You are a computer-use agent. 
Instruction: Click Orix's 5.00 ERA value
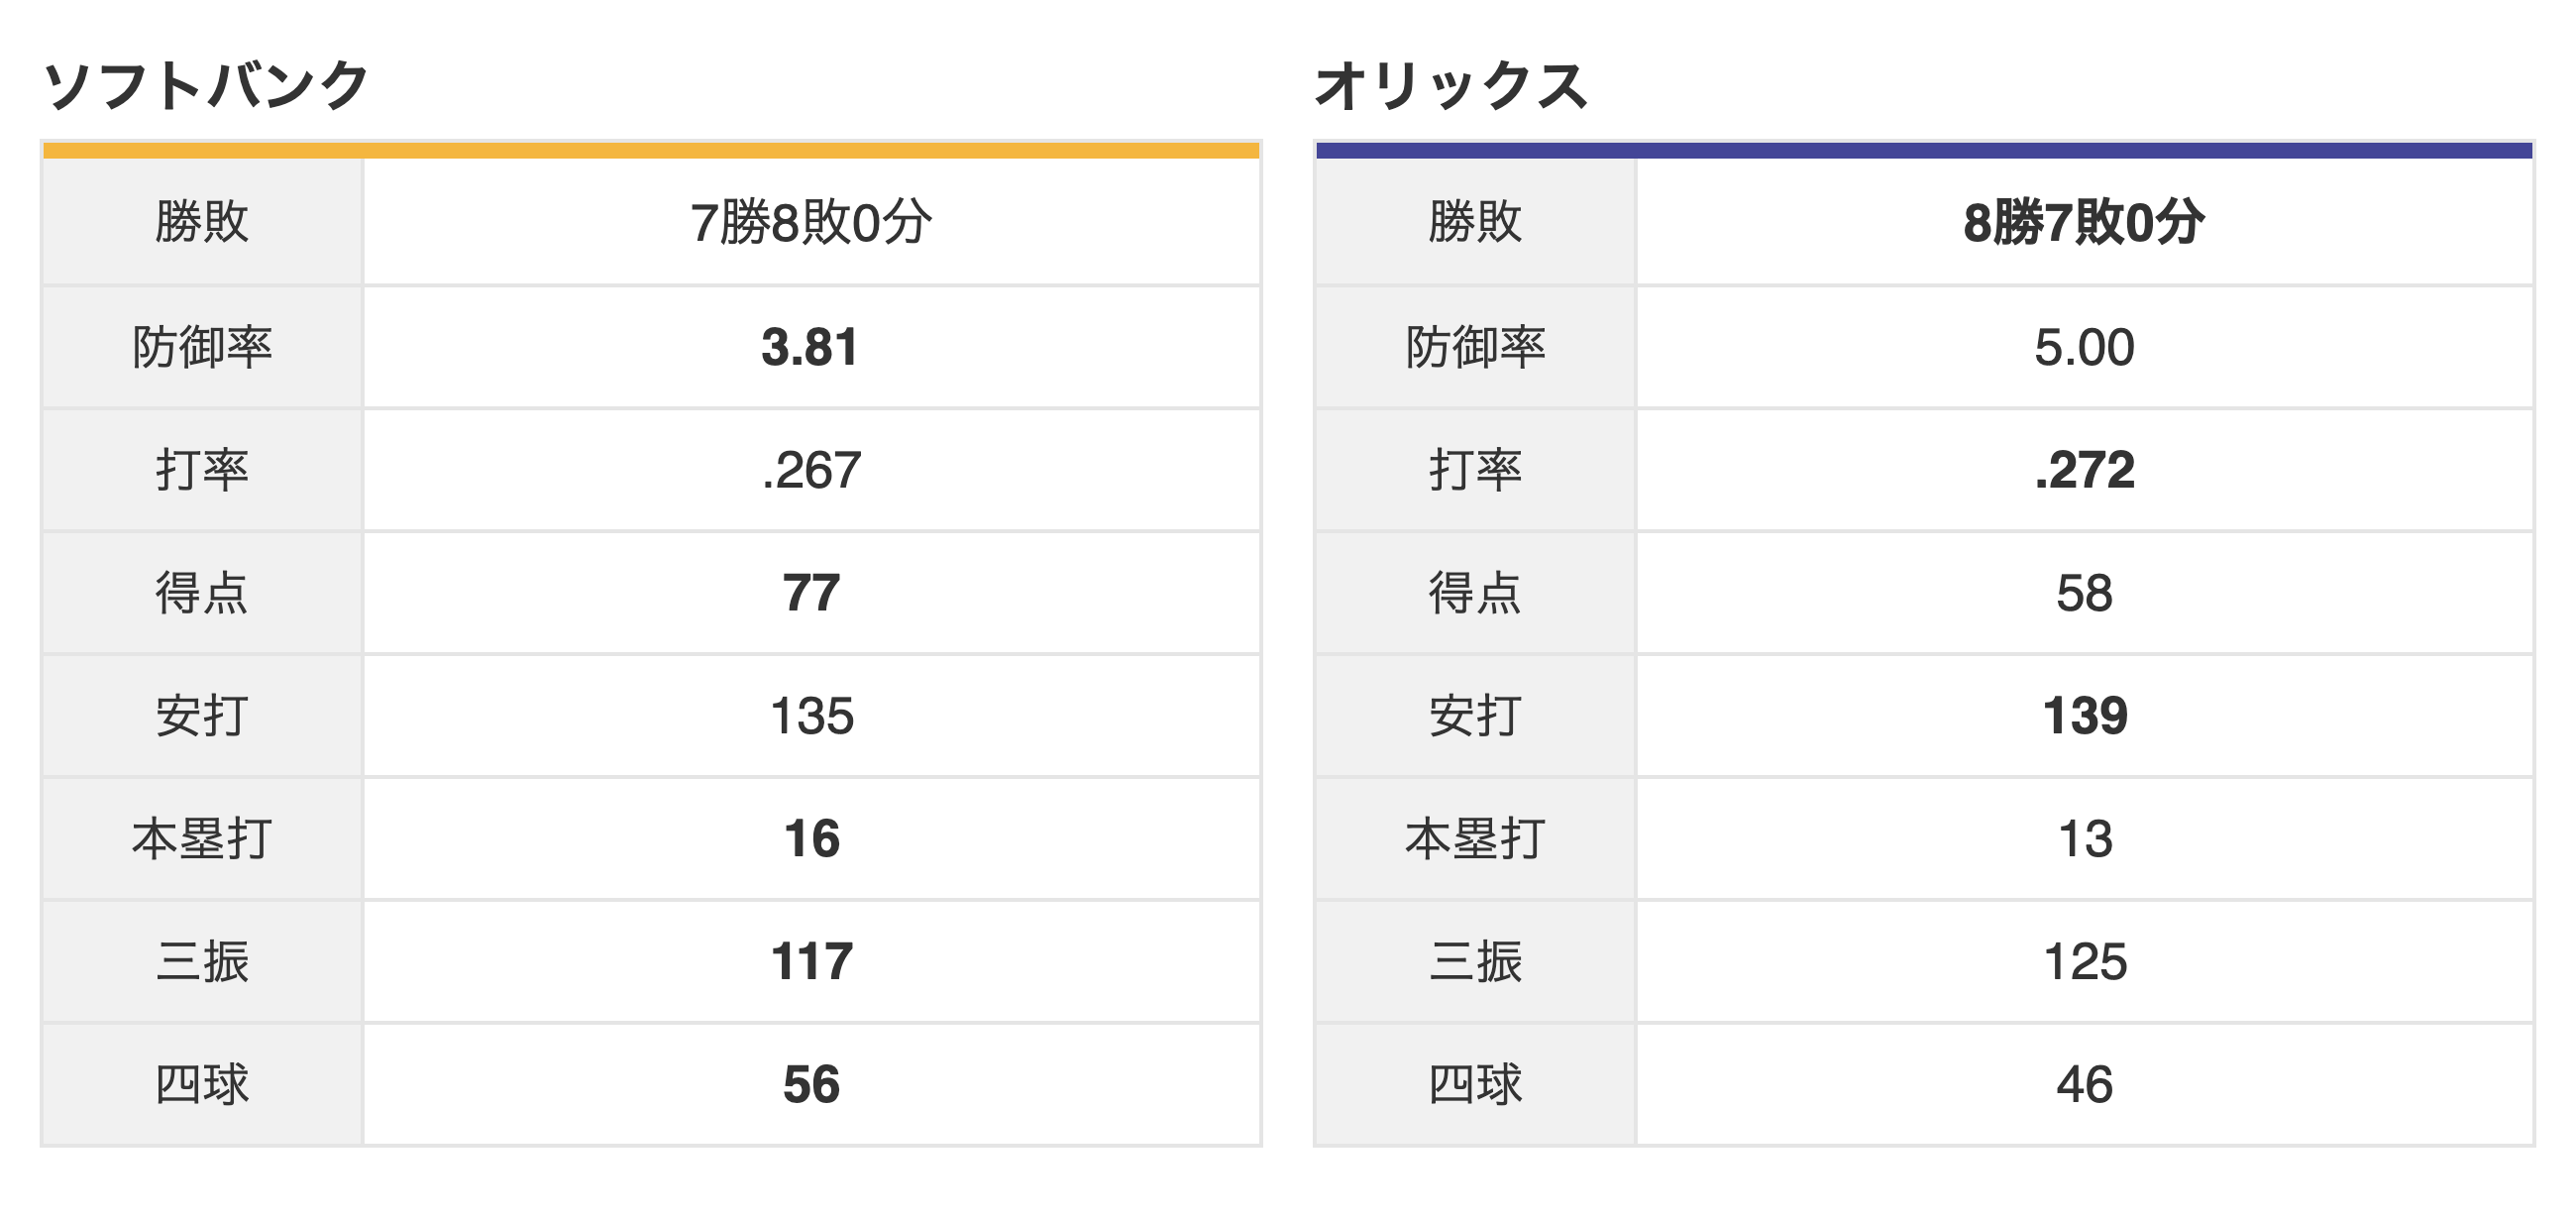click(2084, 347)
